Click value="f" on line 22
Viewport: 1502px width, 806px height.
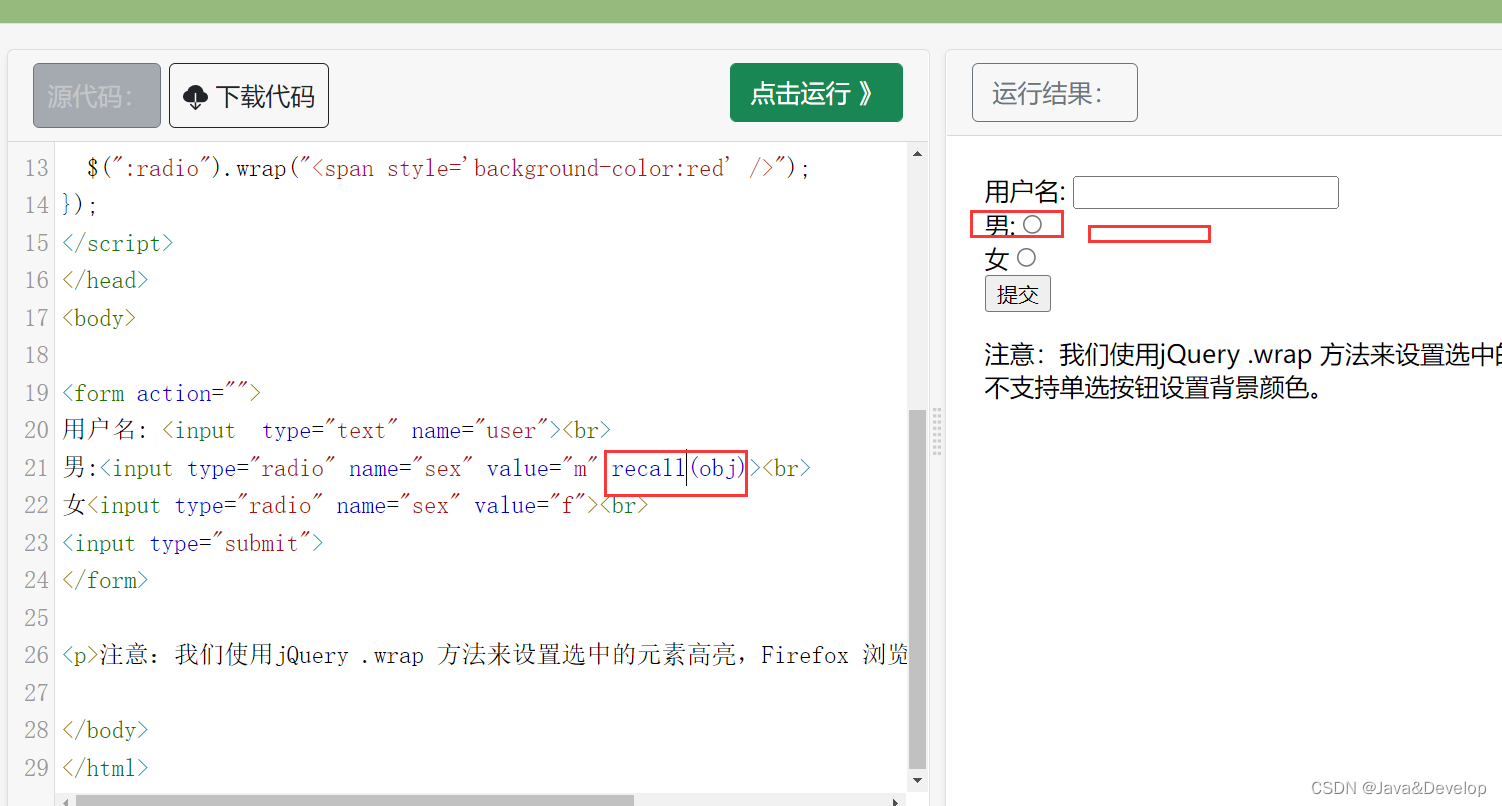tap(530, 505)
